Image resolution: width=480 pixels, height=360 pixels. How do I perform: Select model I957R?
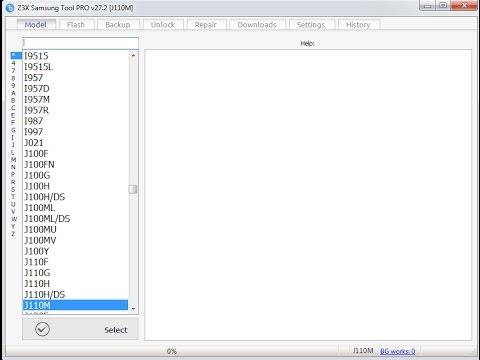pyautogui.click(x=76, y=110)
